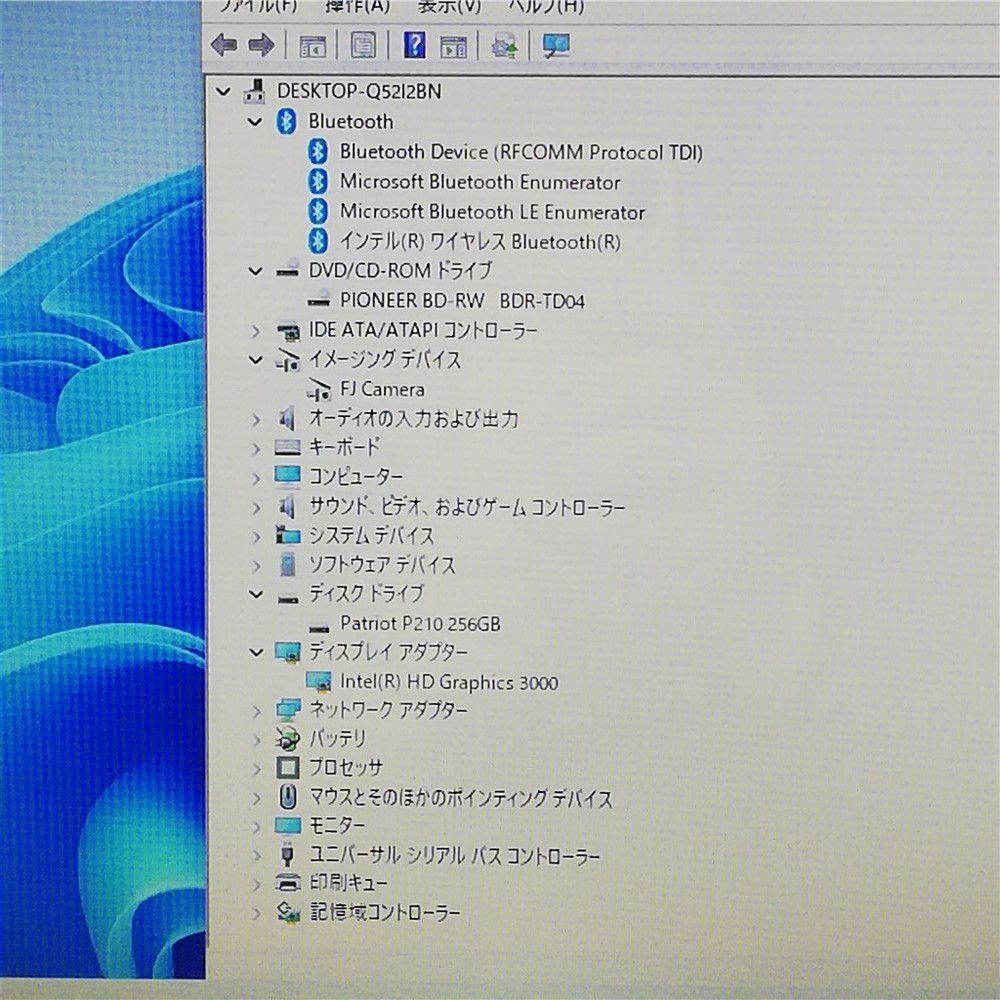Collapse the DESKTOP-Q52I2BN root node
1000x1000 pixels.
223,92
